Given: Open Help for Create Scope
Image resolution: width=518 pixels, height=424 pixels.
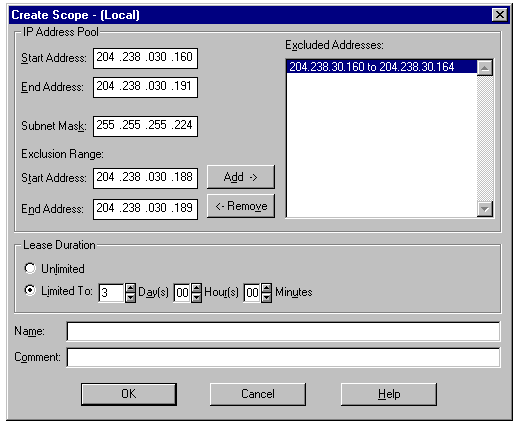Looking at the screenshot, I should tap(389, 394).
